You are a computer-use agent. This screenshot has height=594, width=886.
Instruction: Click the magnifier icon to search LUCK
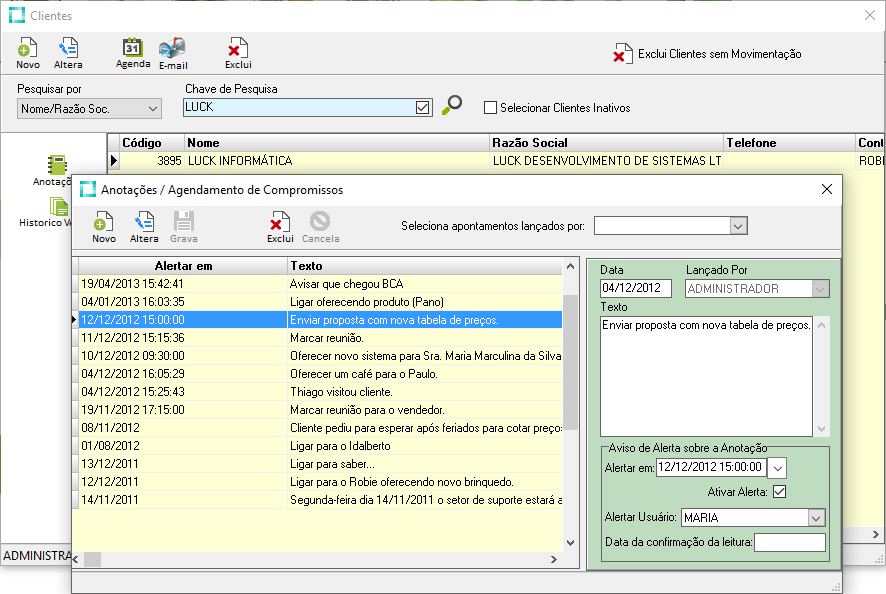[452, 107]
